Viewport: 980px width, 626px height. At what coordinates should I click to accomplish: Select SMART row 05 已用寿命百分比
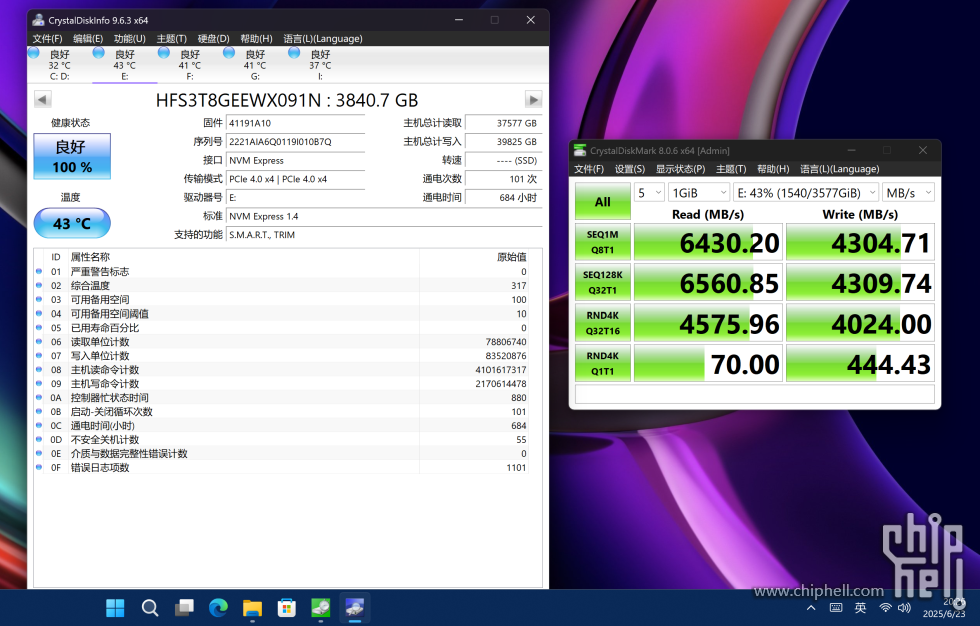pyautogui.click(x=281, y=328)
